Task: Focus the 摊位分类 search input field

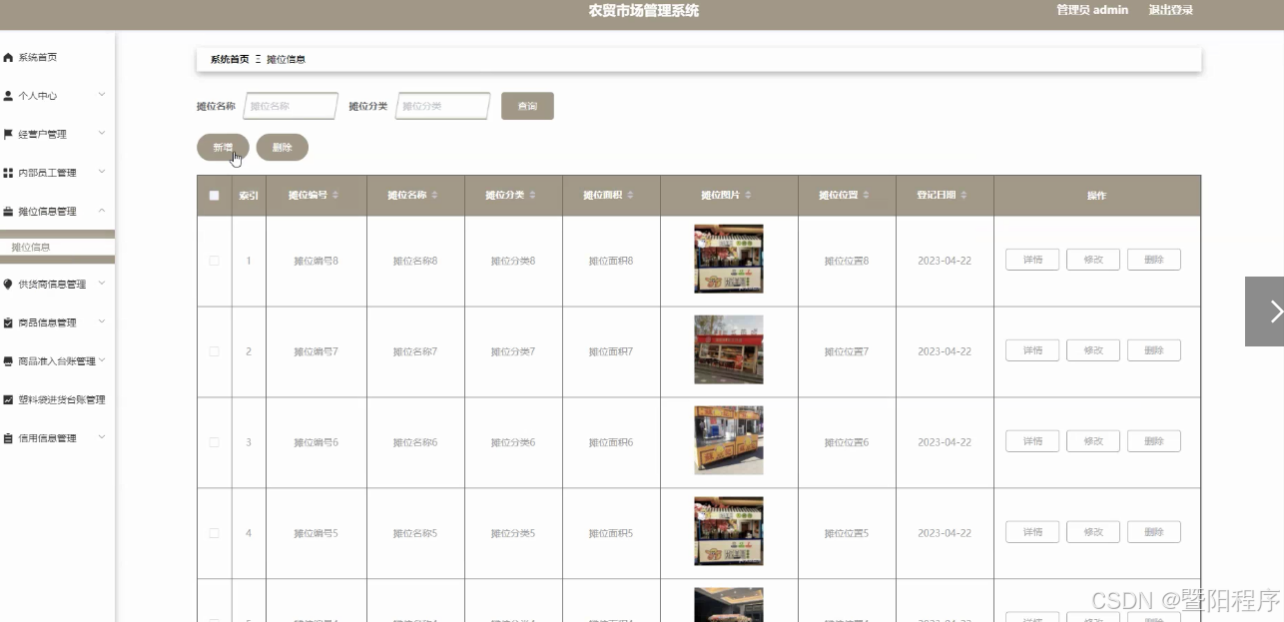Action: pos(443,106)
